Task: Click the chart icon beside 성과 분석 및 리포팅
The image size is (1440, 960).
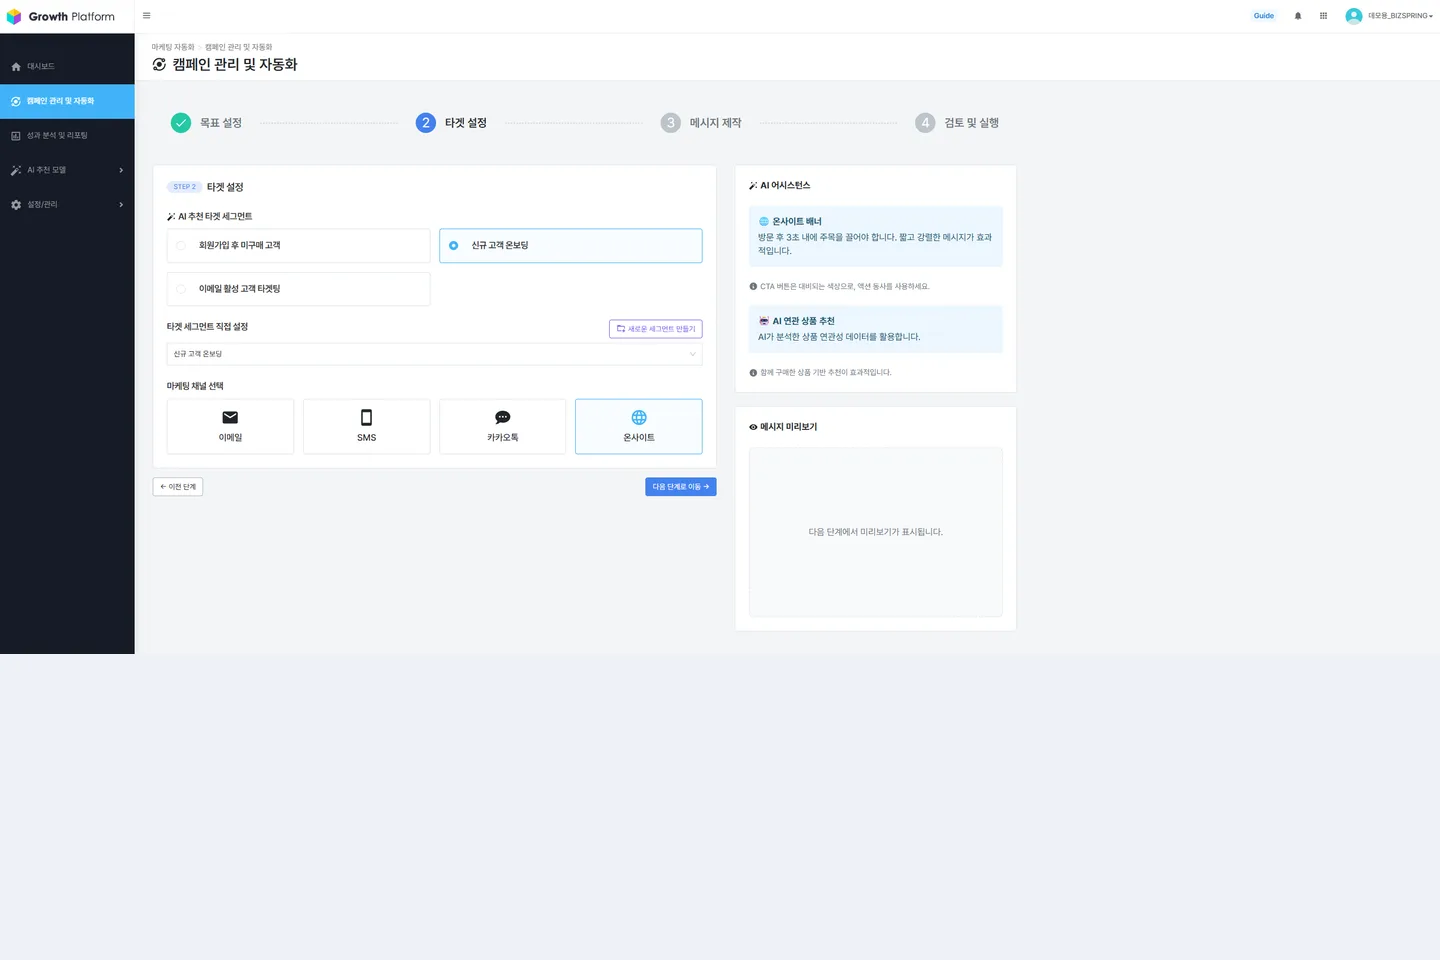Action: (16, 136)
